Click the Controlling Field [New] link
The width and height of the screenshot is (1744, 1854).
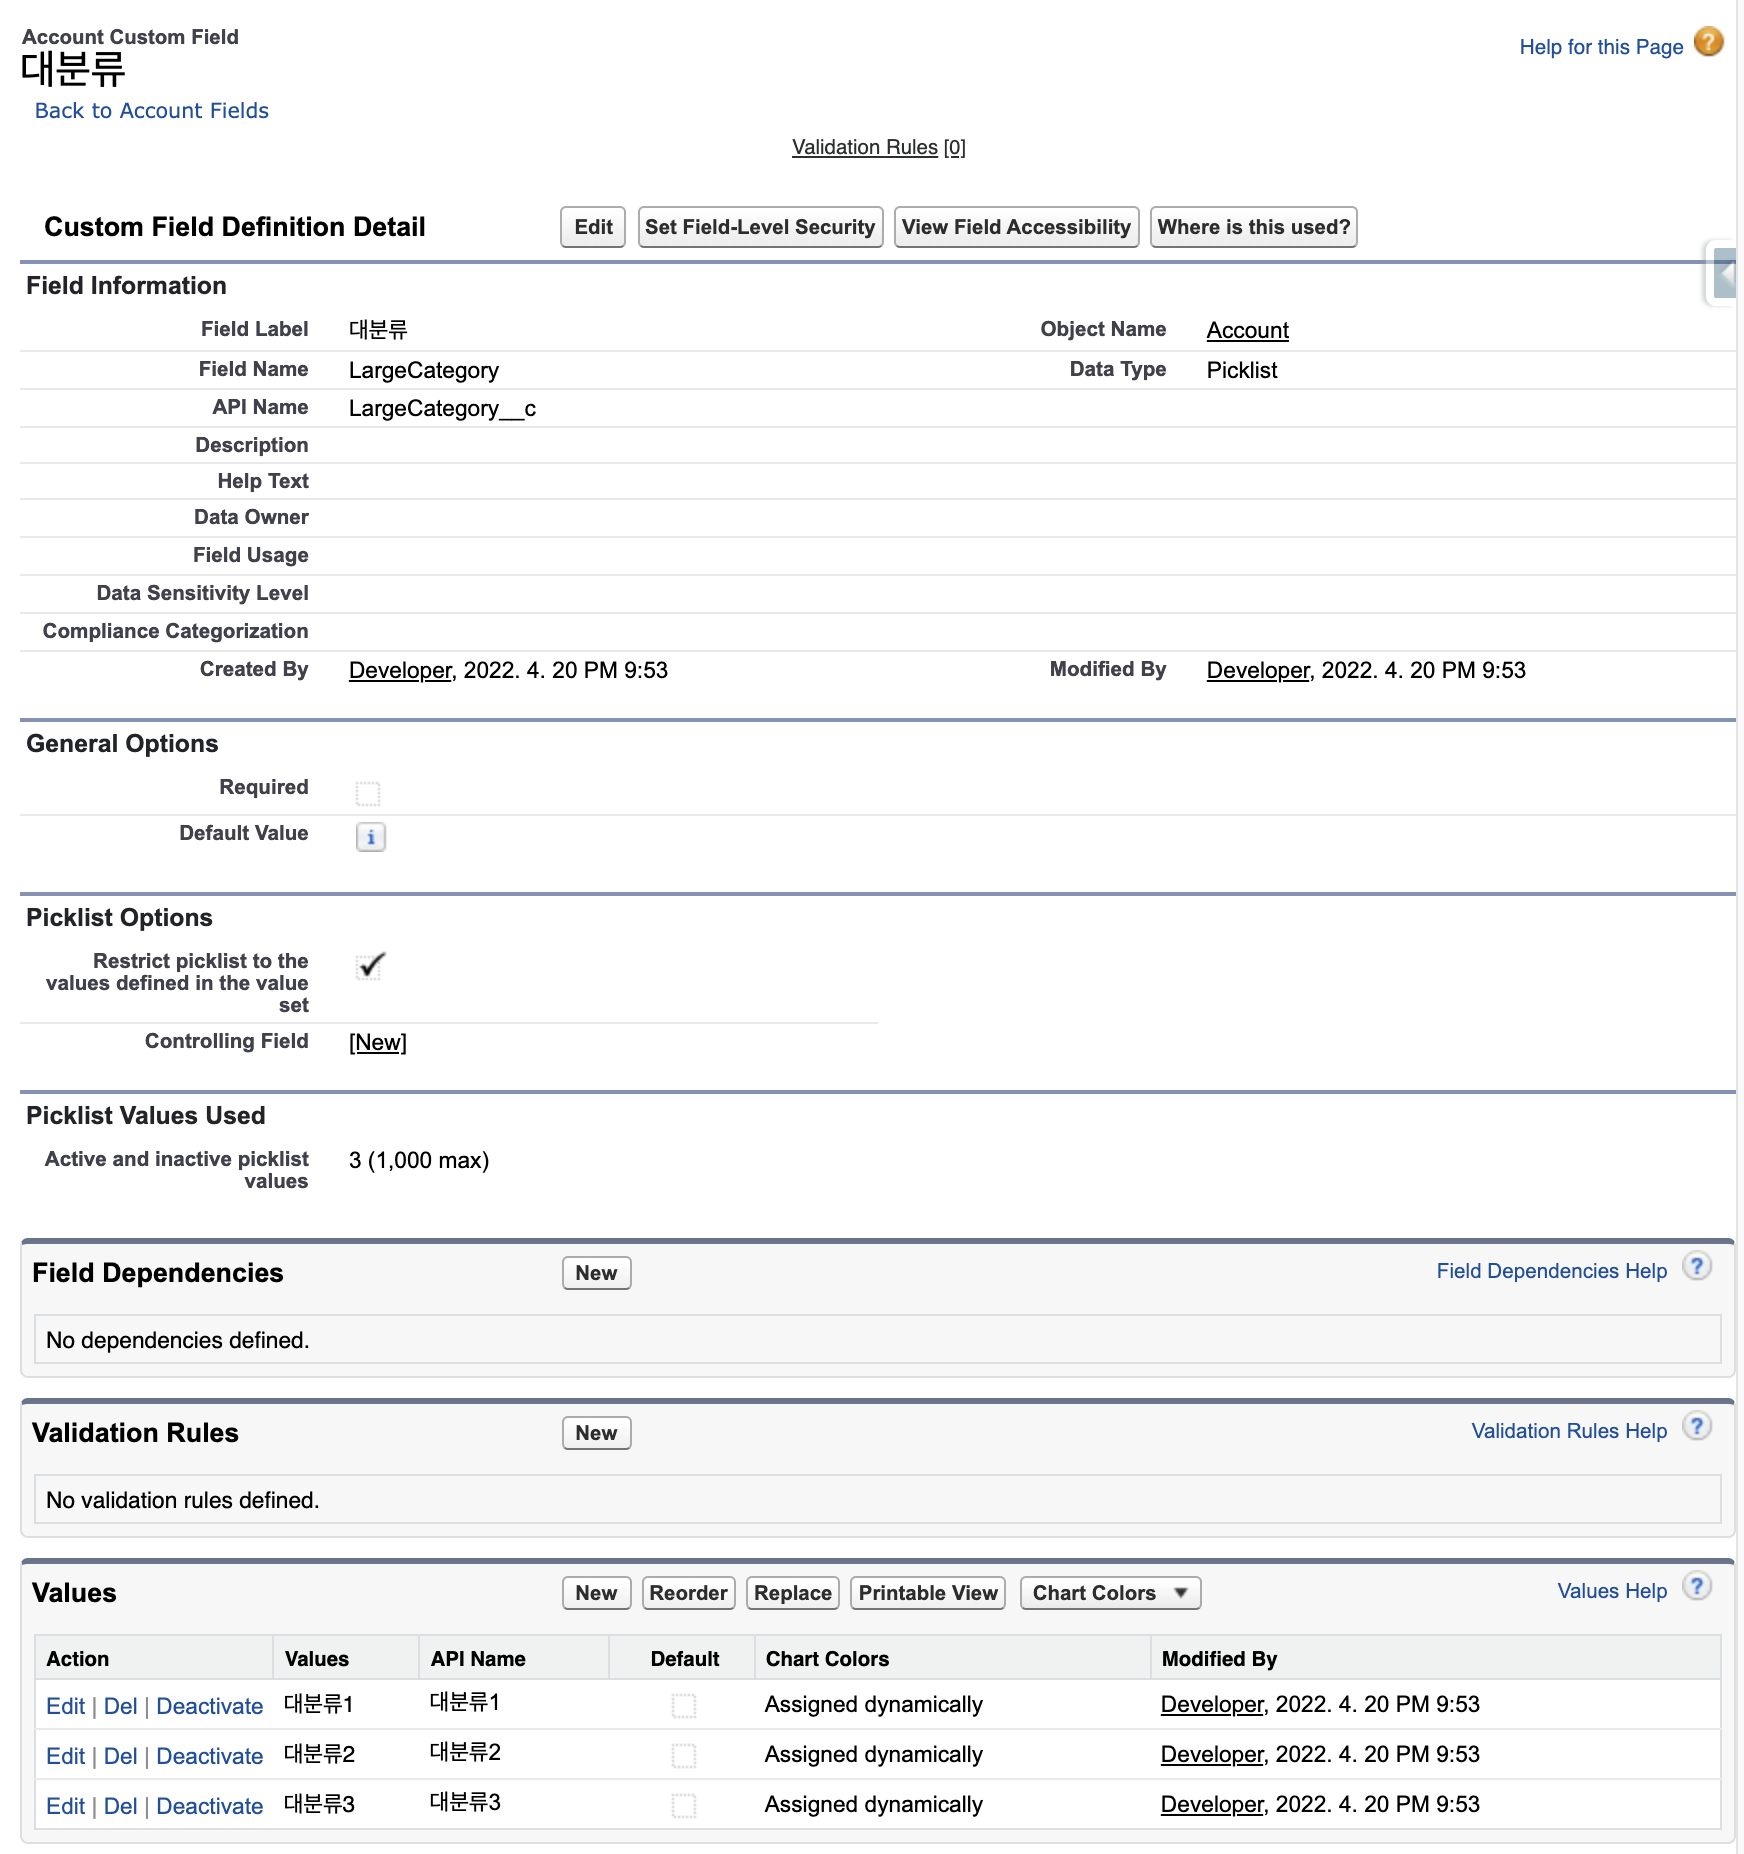pos(378,1042)
